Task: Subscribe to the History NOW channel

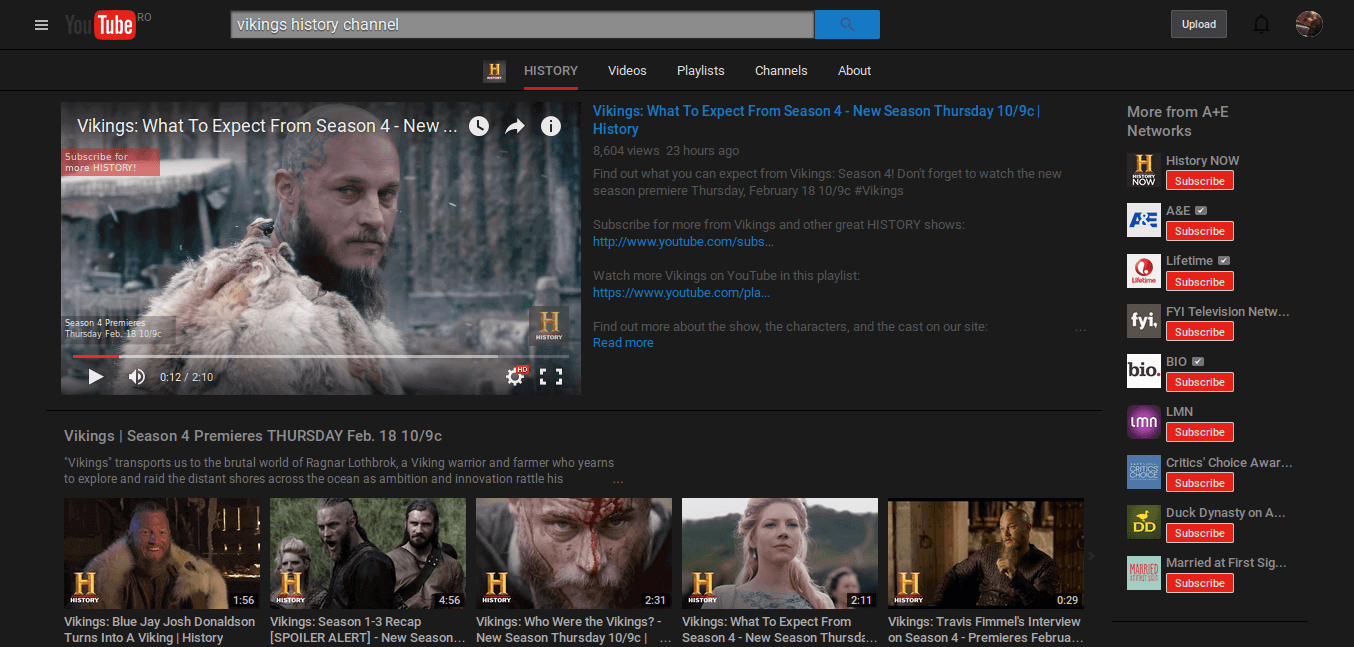Action: click(x=1199, y=181)
